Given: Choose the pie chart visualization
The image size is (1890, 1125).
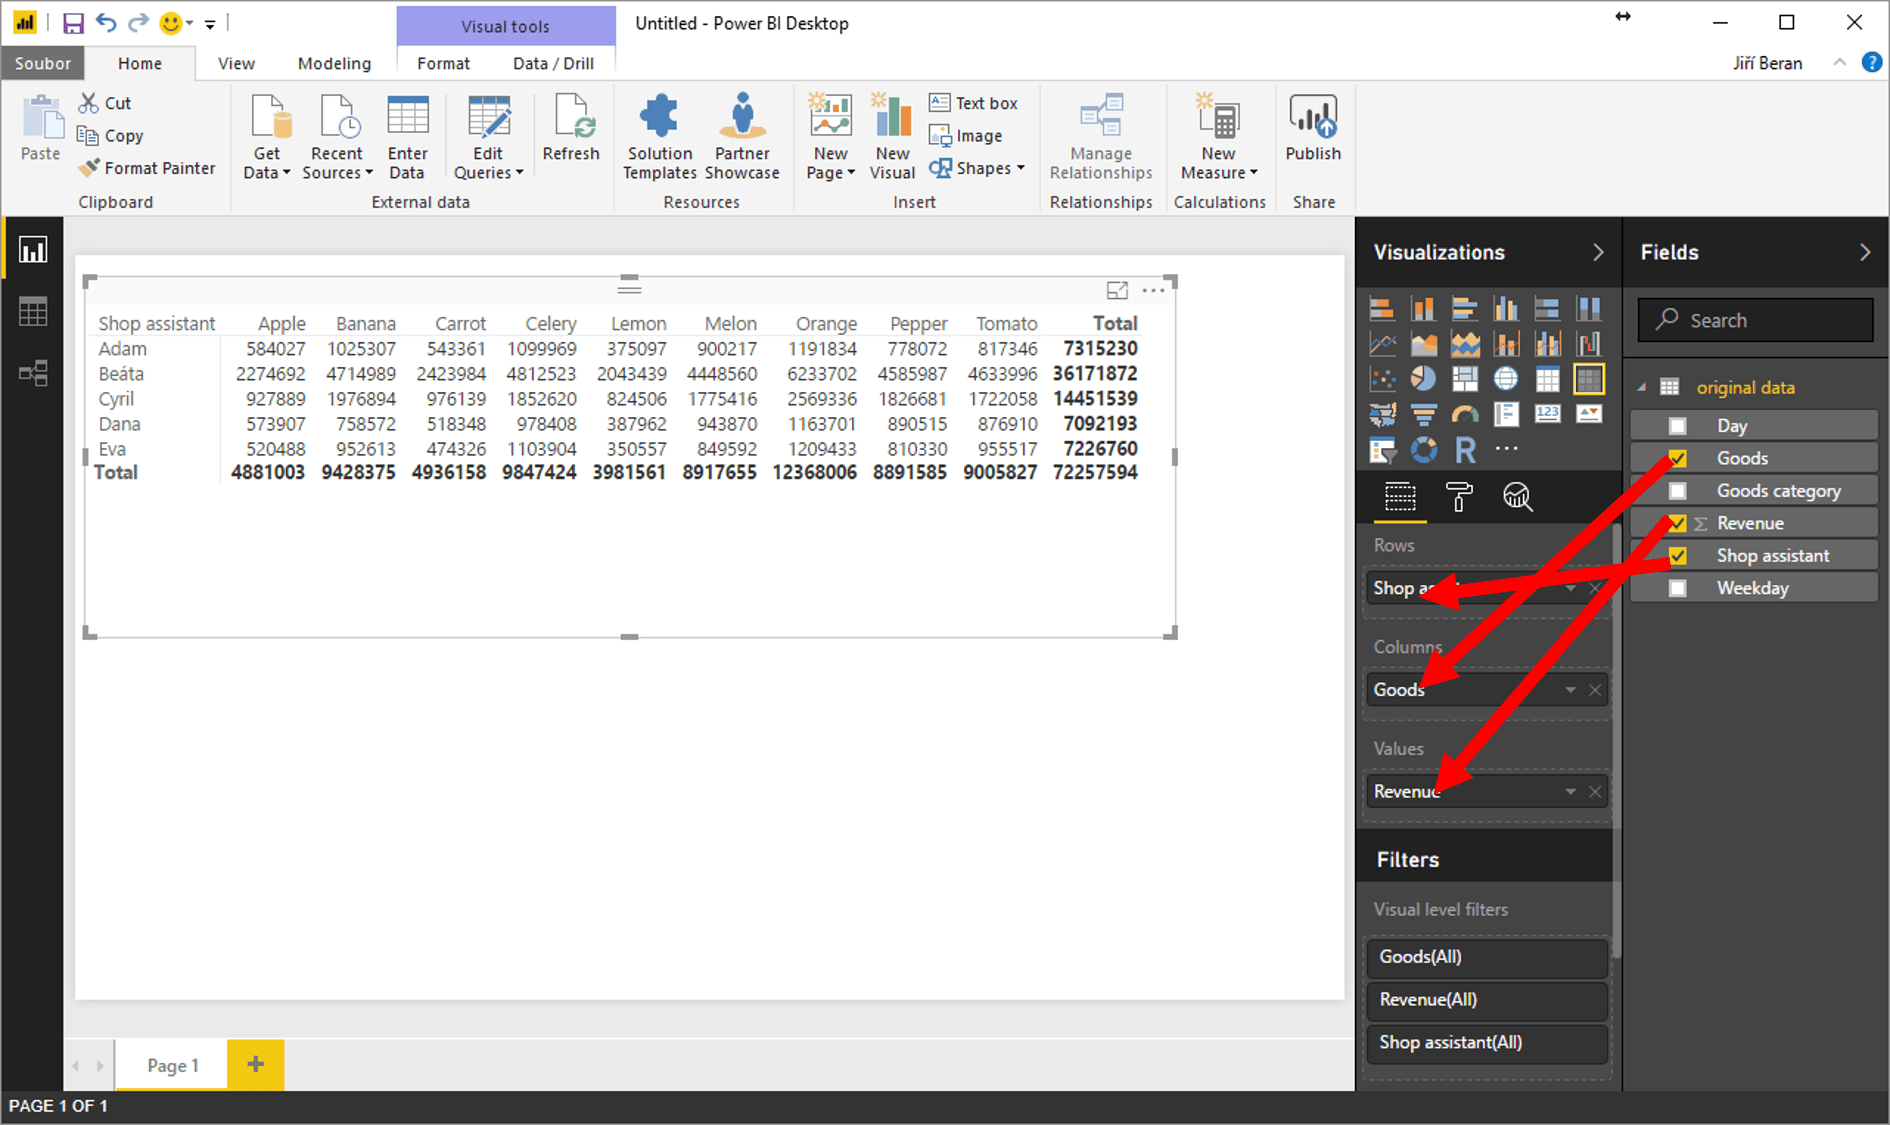Looking at the screenshot, I should tap(1423, 380).
